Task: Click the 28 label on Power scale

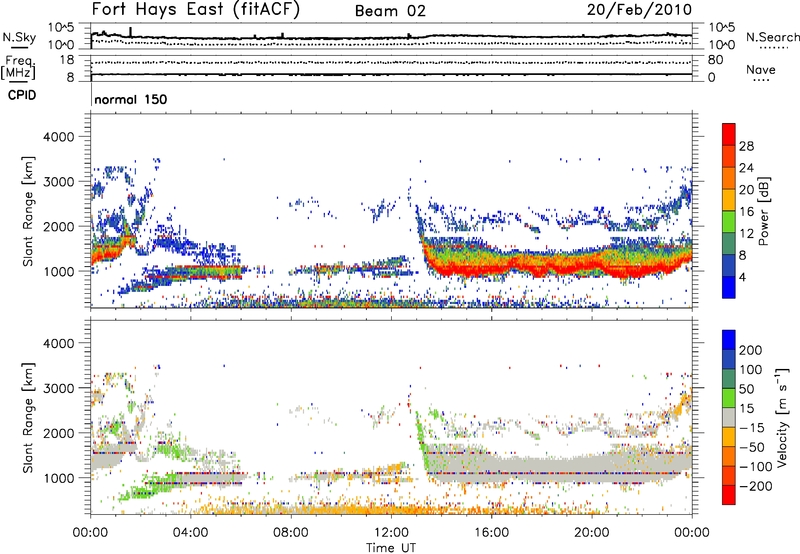Action: click(x=746, y=146)
